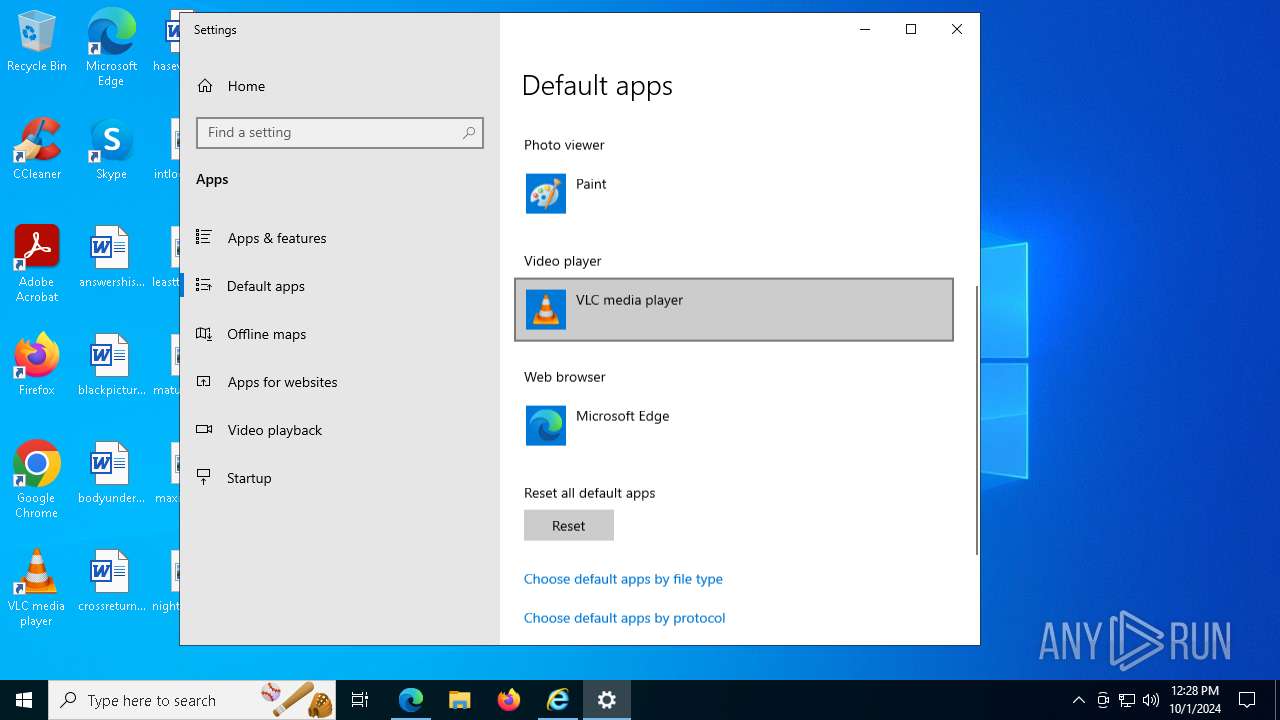Select VLC media player as video player
Screen dimensions: 1280x720
(733, 310)
